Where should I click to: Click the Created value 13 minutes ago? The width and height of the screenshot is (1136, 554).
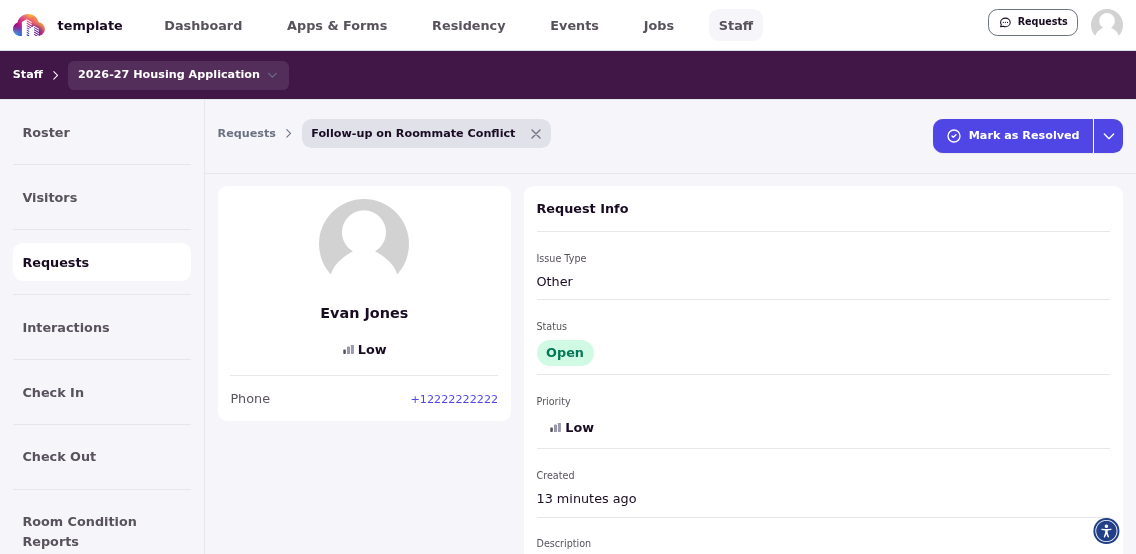coord(586,499)
